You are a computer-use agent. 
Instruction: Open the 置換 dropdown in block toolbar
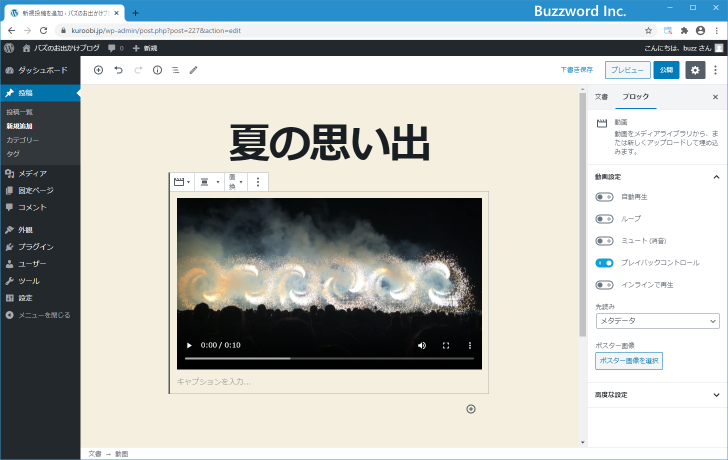coord(235,182)
